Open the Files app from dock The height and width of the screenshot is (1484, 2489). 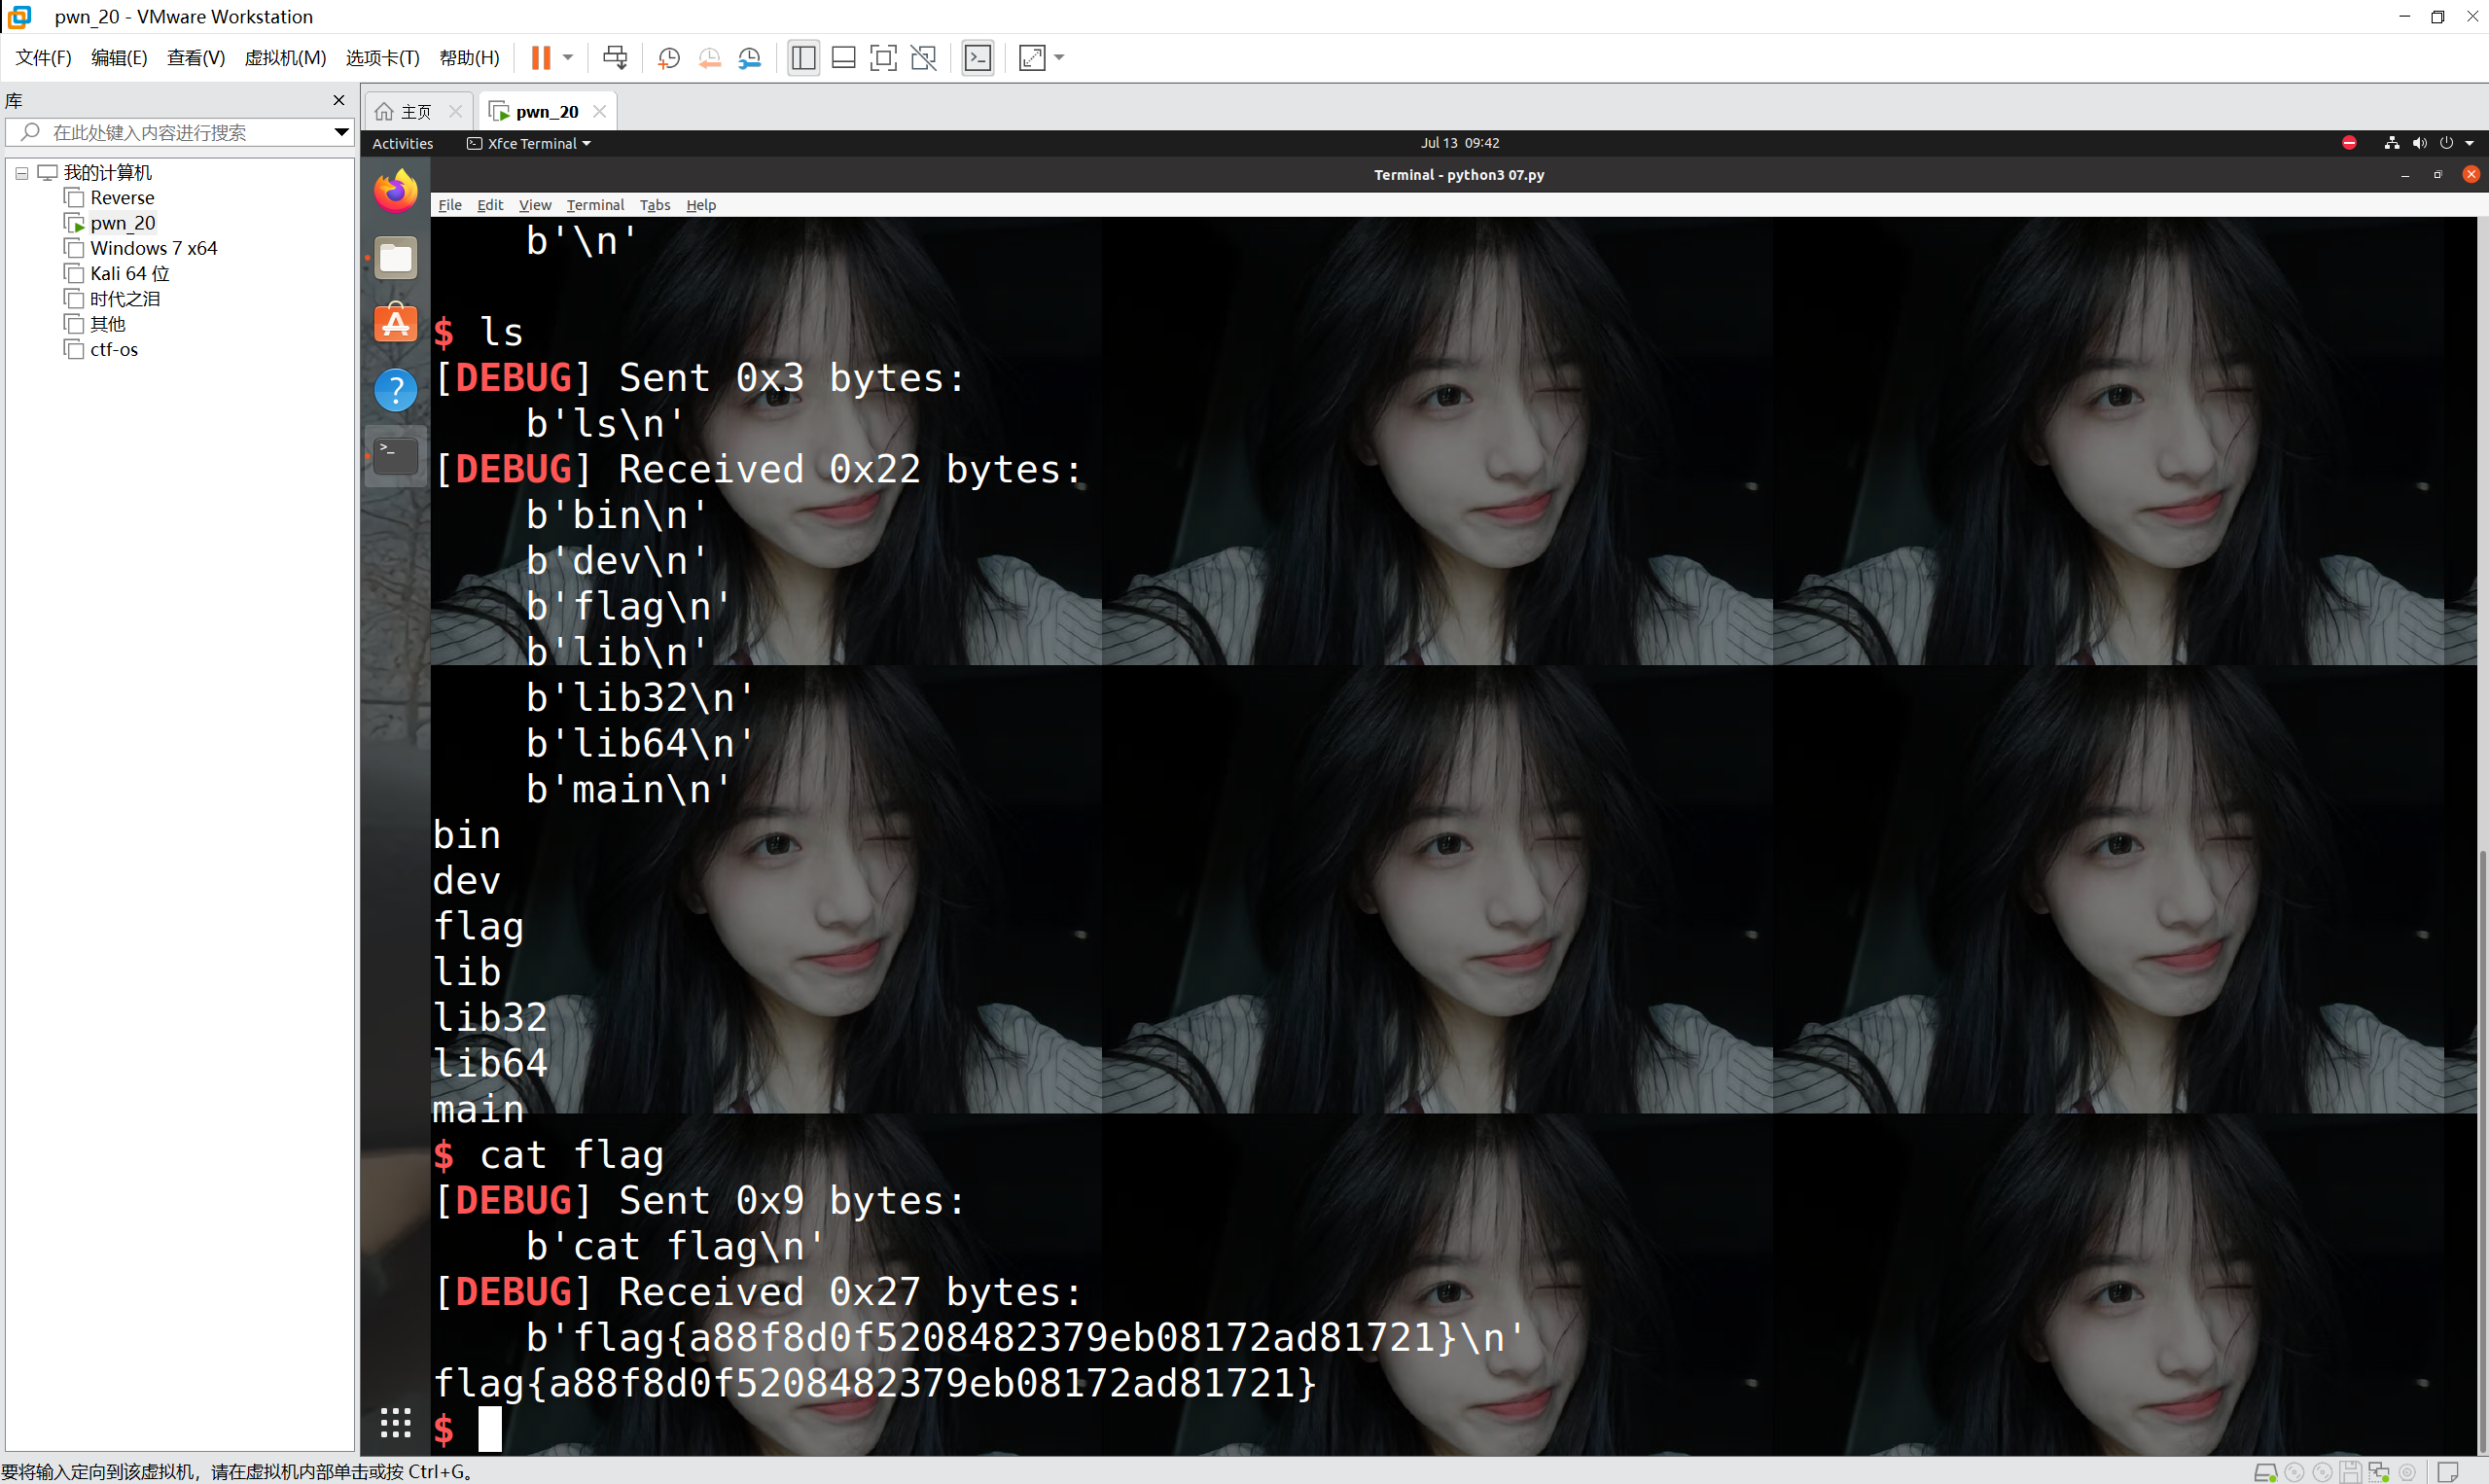(396, 258)
